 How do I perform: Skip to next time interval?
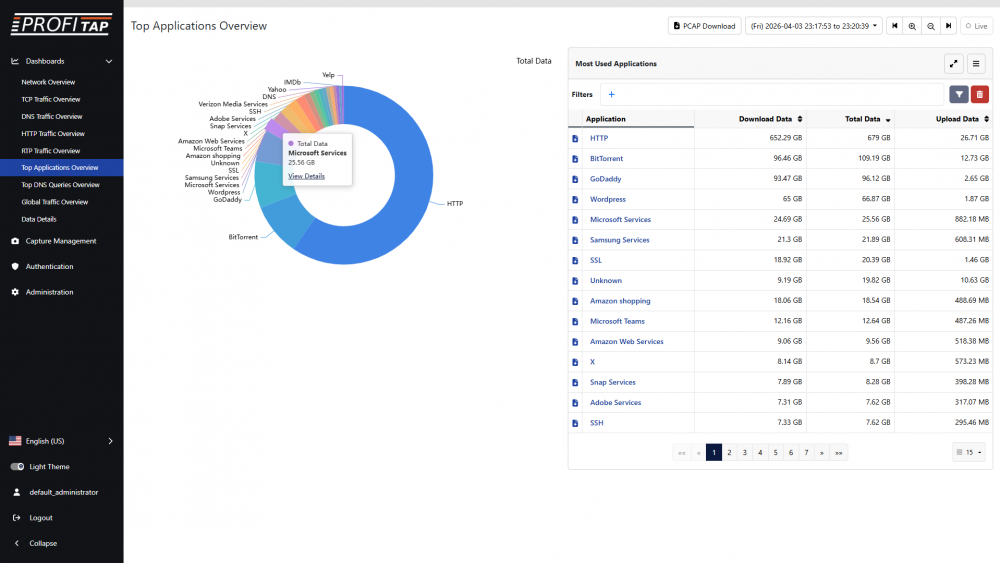(x=948, y=26)
